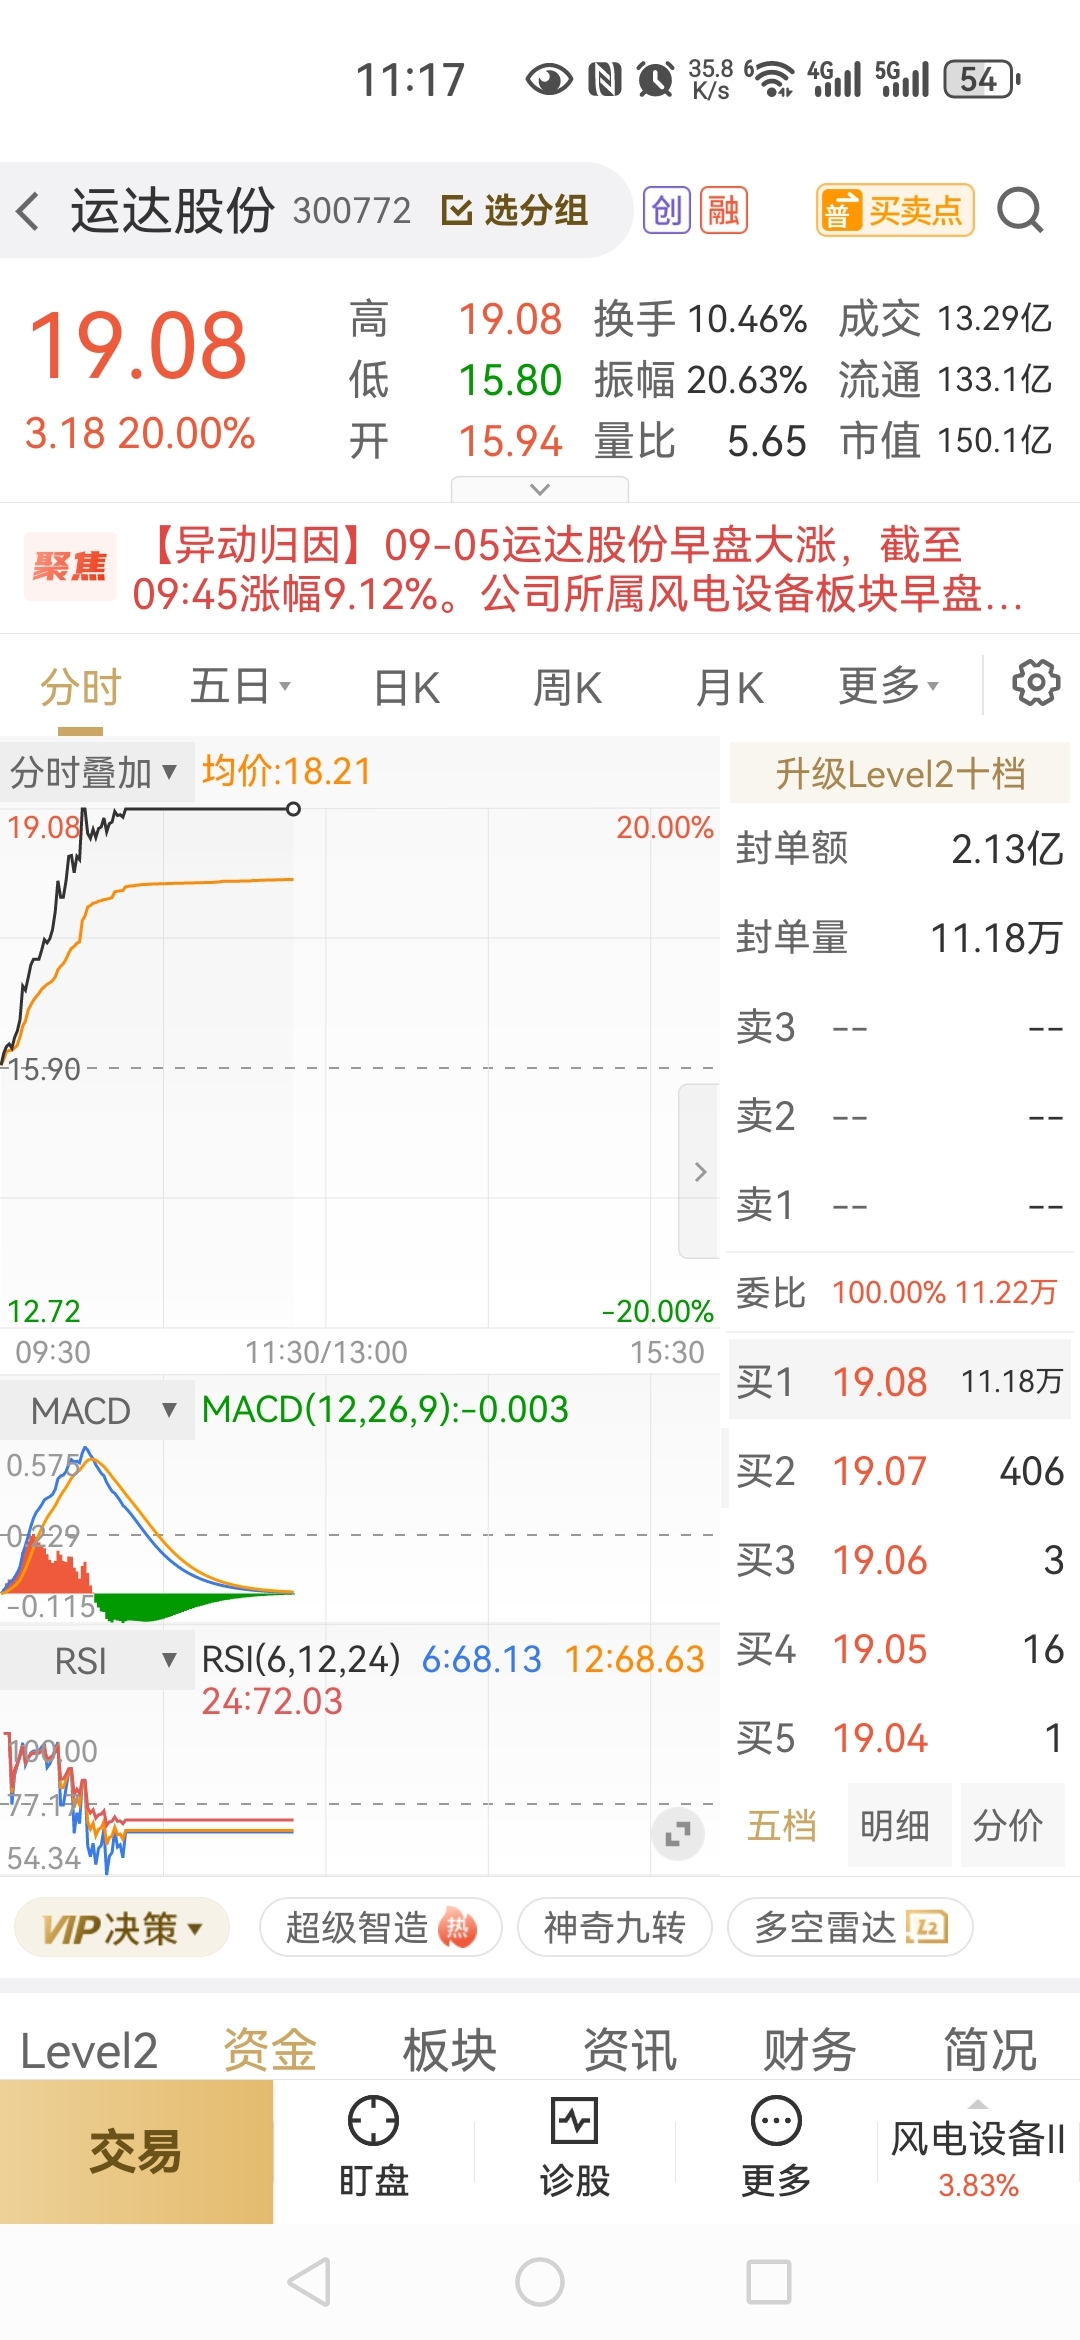Open the 分时叠加 overlay dropdown

tap(95, 772)
